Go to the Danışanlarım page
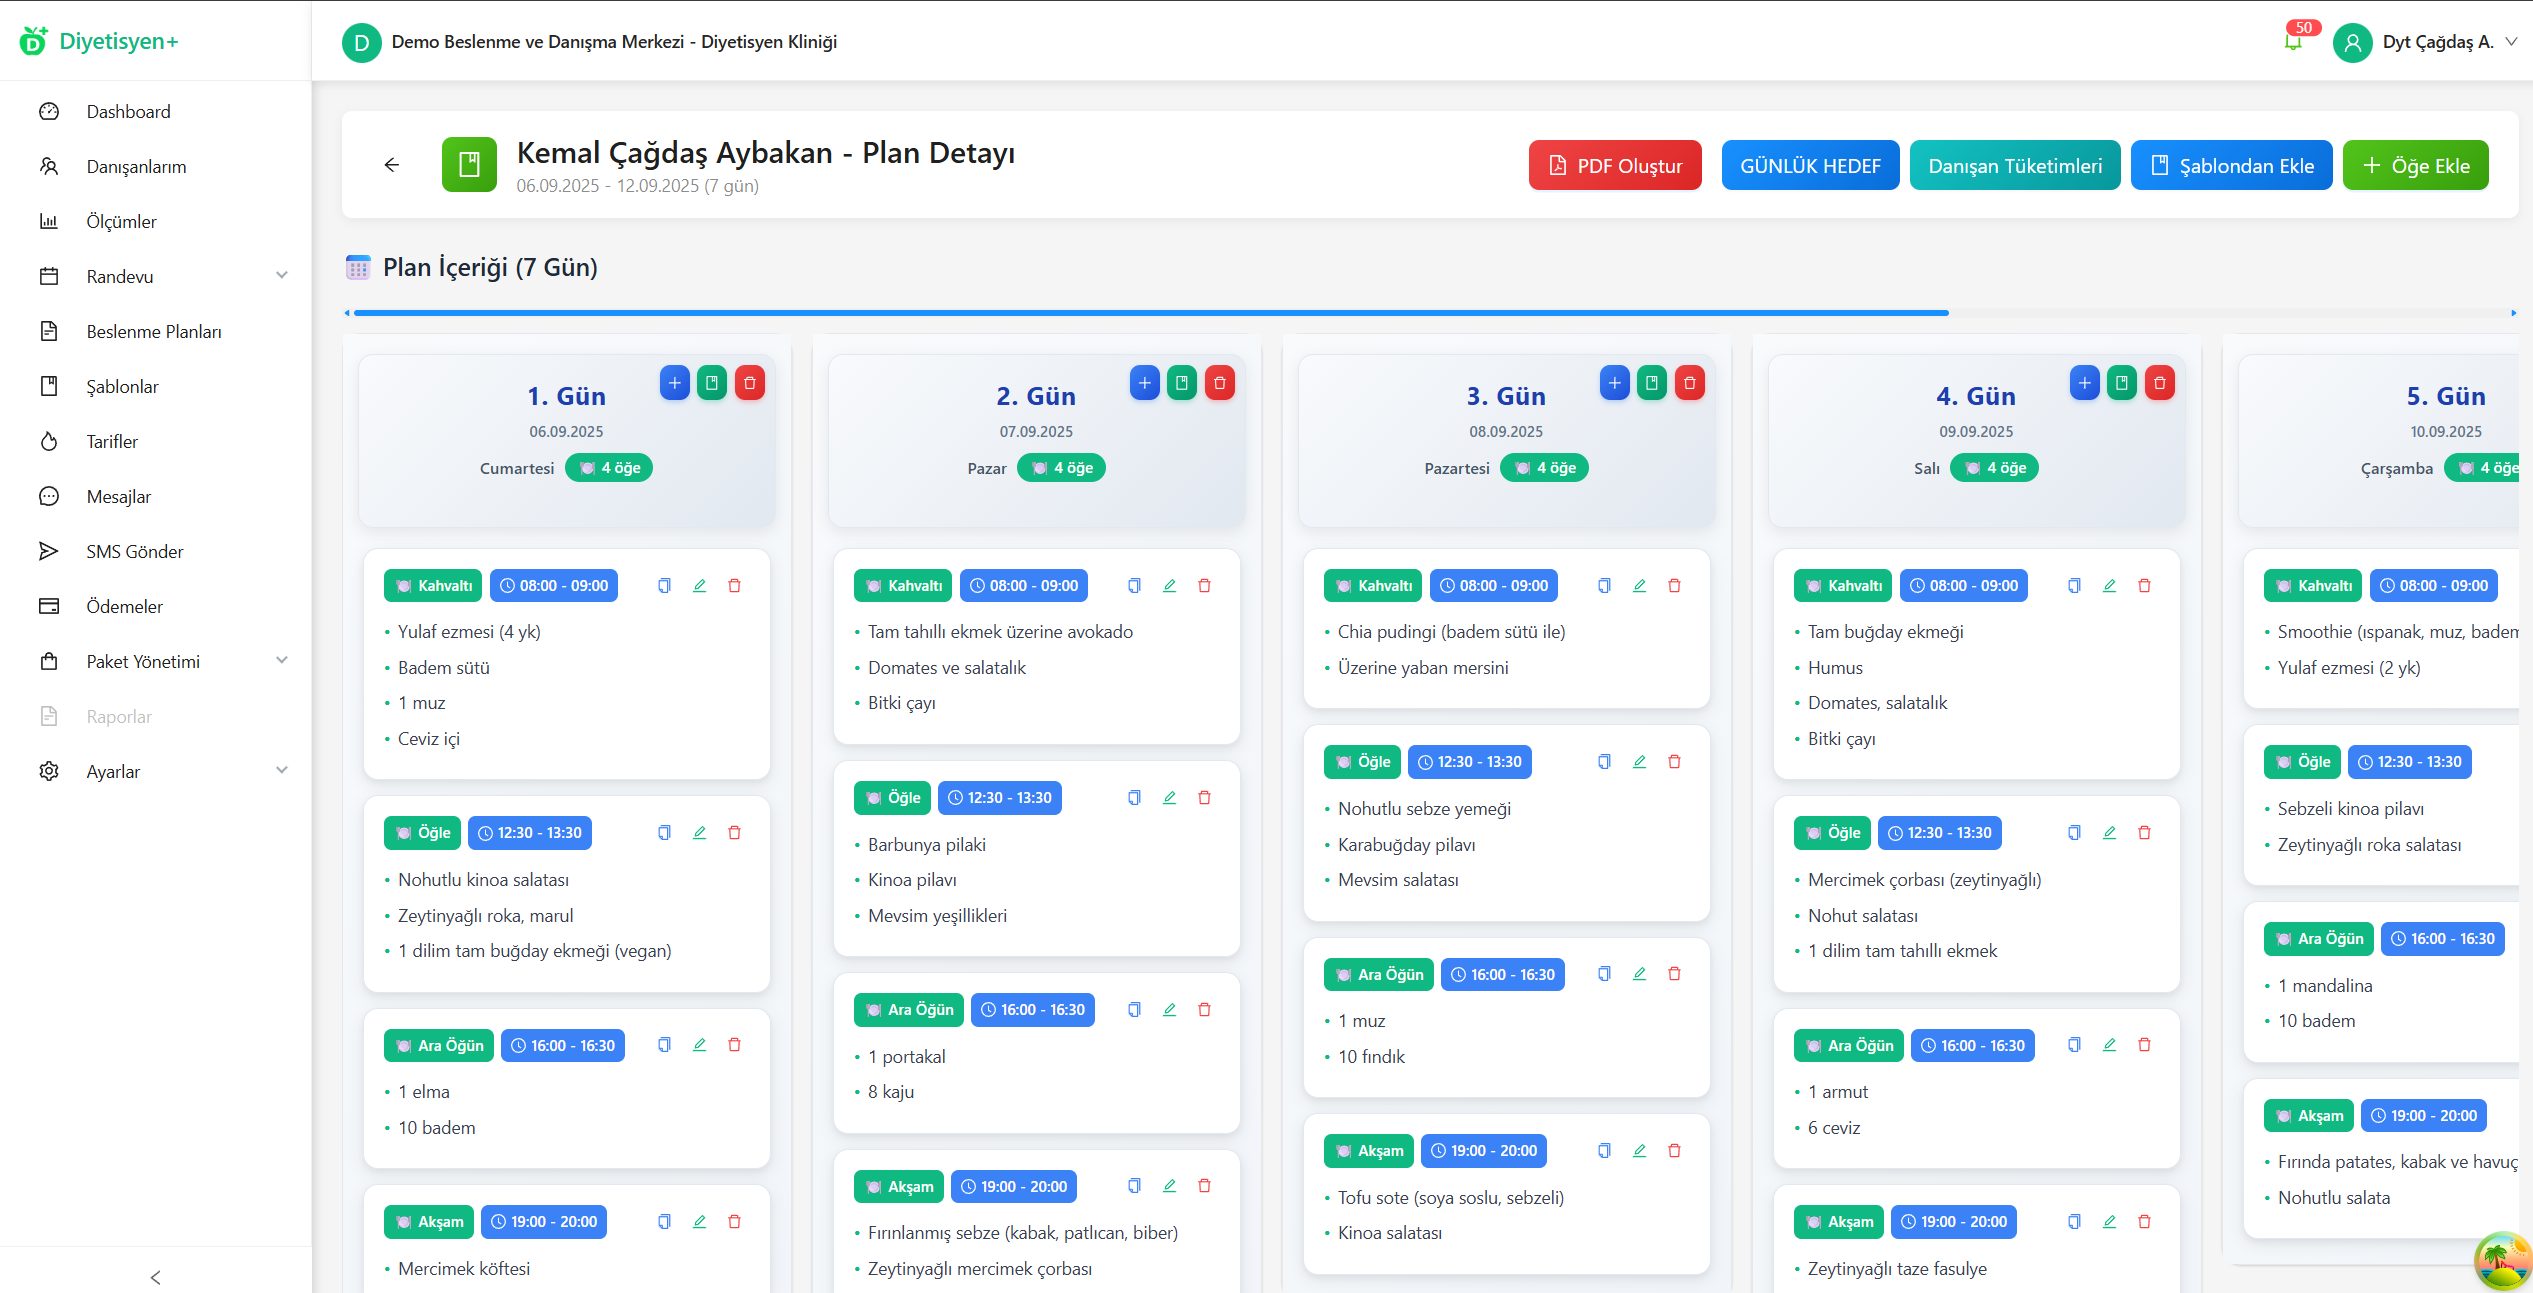The width and height of the screenshot is (2533, 1293). pyautogui.click(x=136, y=166)
